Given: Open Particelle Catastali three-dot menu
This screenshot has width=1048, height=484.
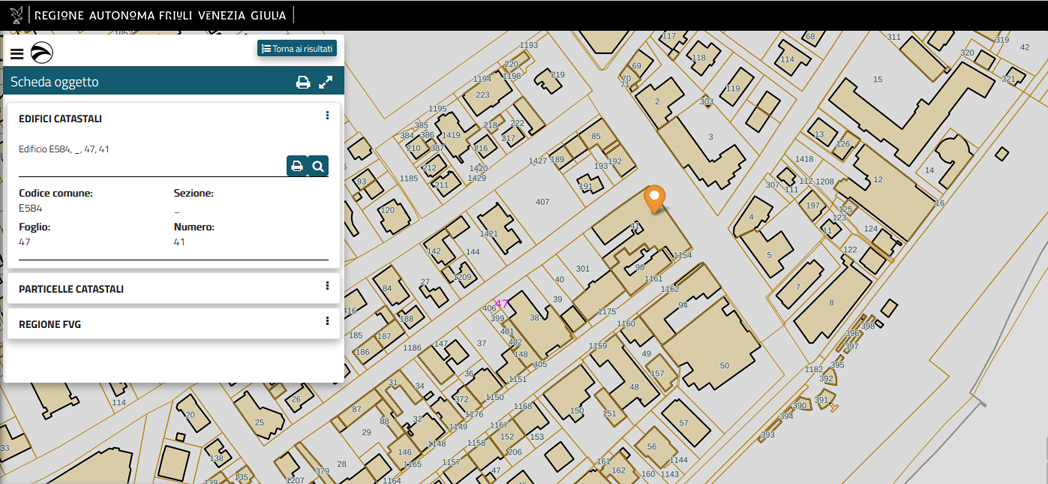Looking at the screenshot, I should point(327,286).
